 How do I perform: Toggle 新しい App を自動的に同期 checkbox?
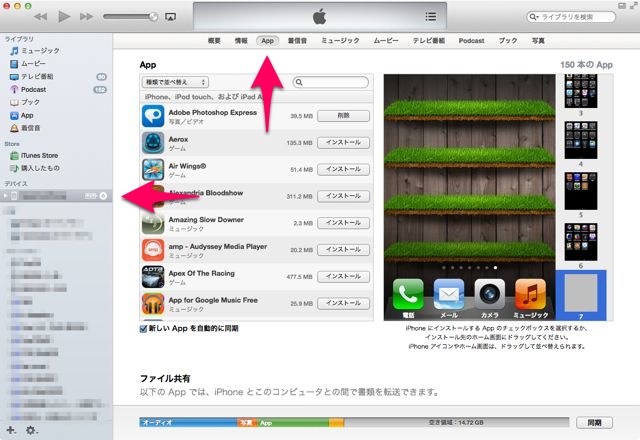143,329
